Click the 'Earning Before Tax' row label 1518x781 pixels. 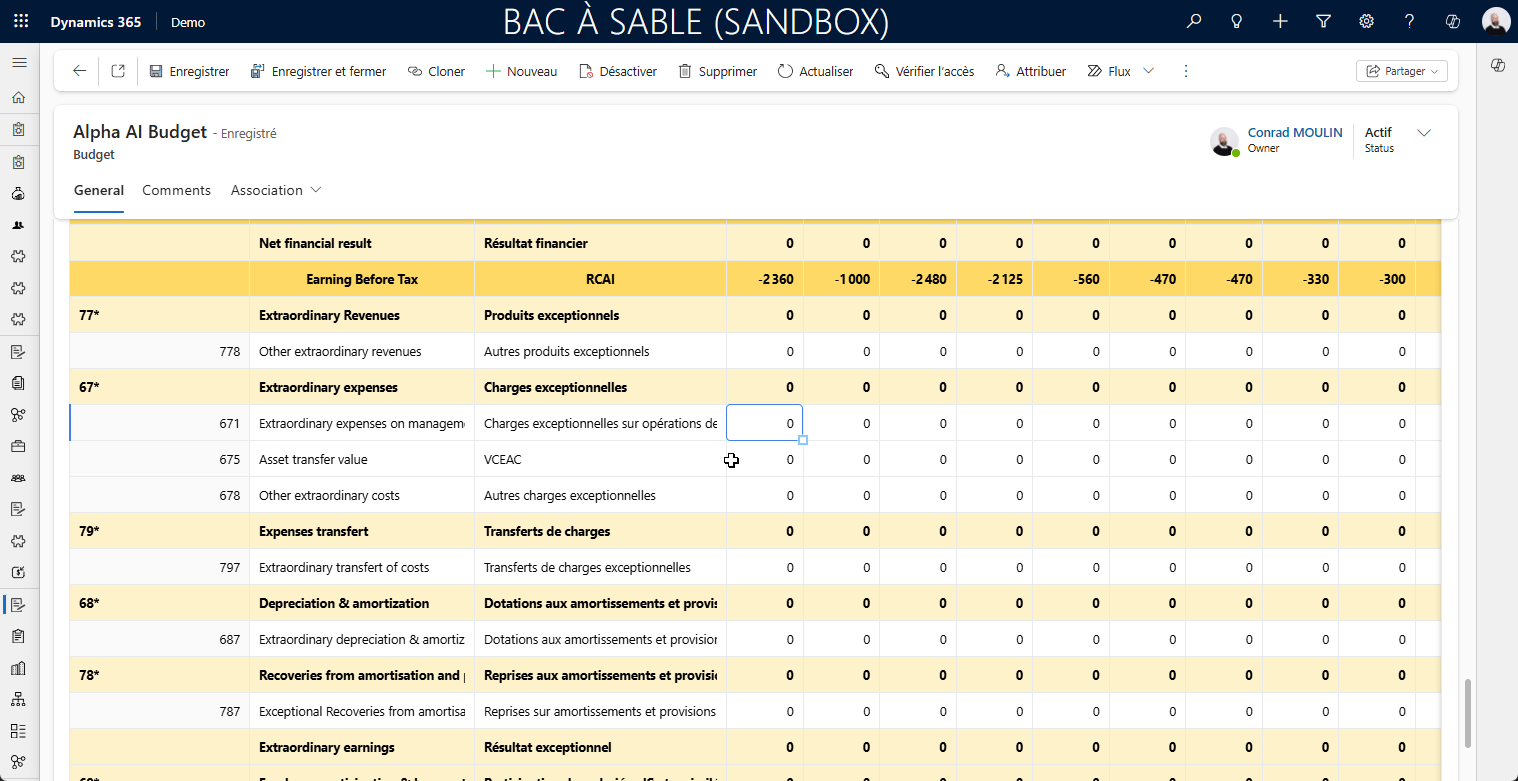click(x=362, y=280)
